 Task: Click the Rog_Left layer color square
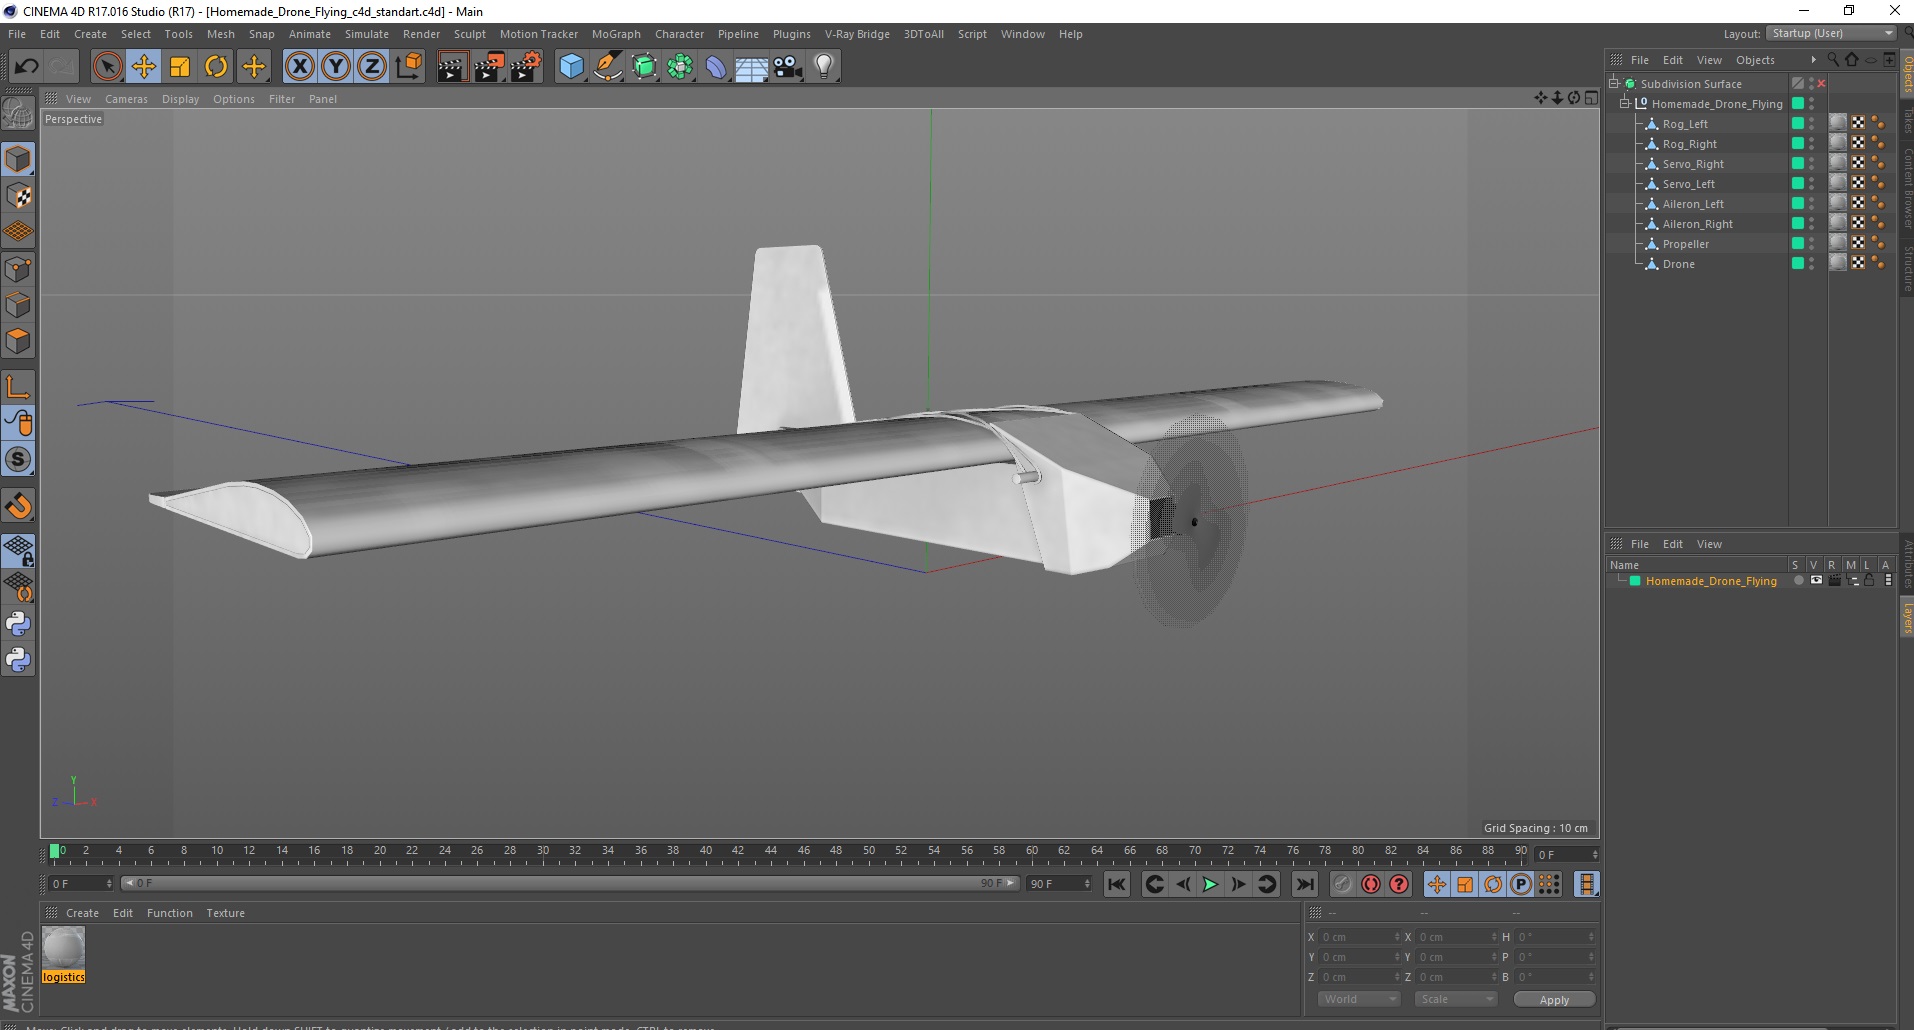1798,124
